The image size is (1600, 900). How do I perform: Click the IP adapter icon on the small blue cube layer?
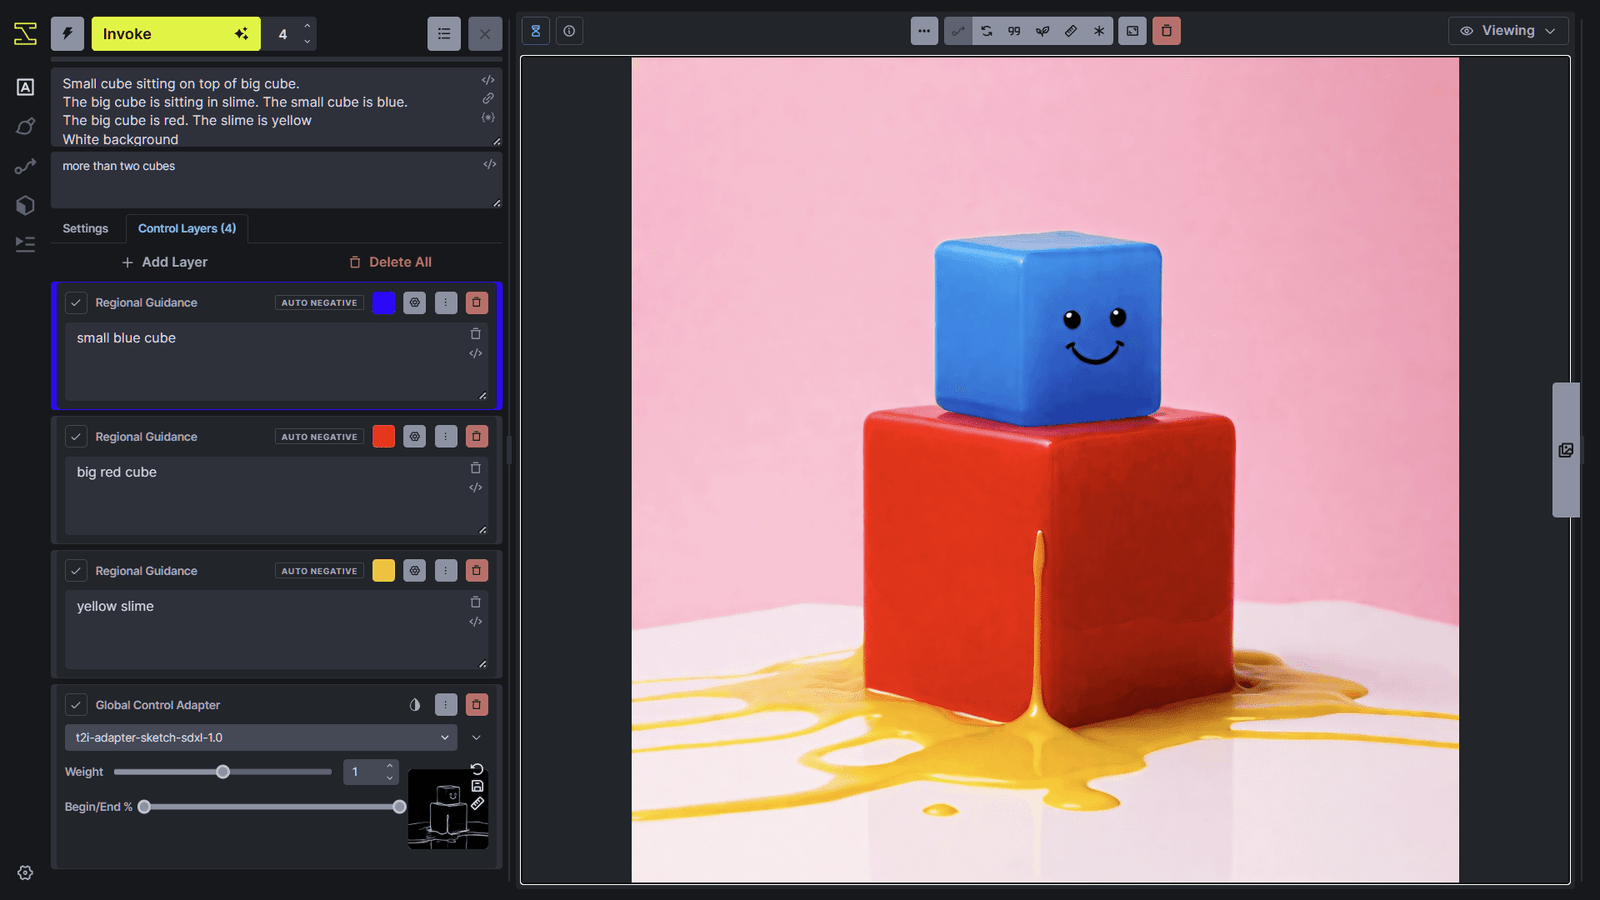coord(415,302)
